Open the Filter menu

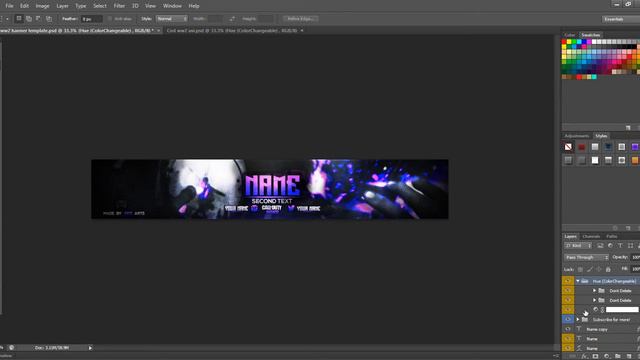[x=119, y=6]
